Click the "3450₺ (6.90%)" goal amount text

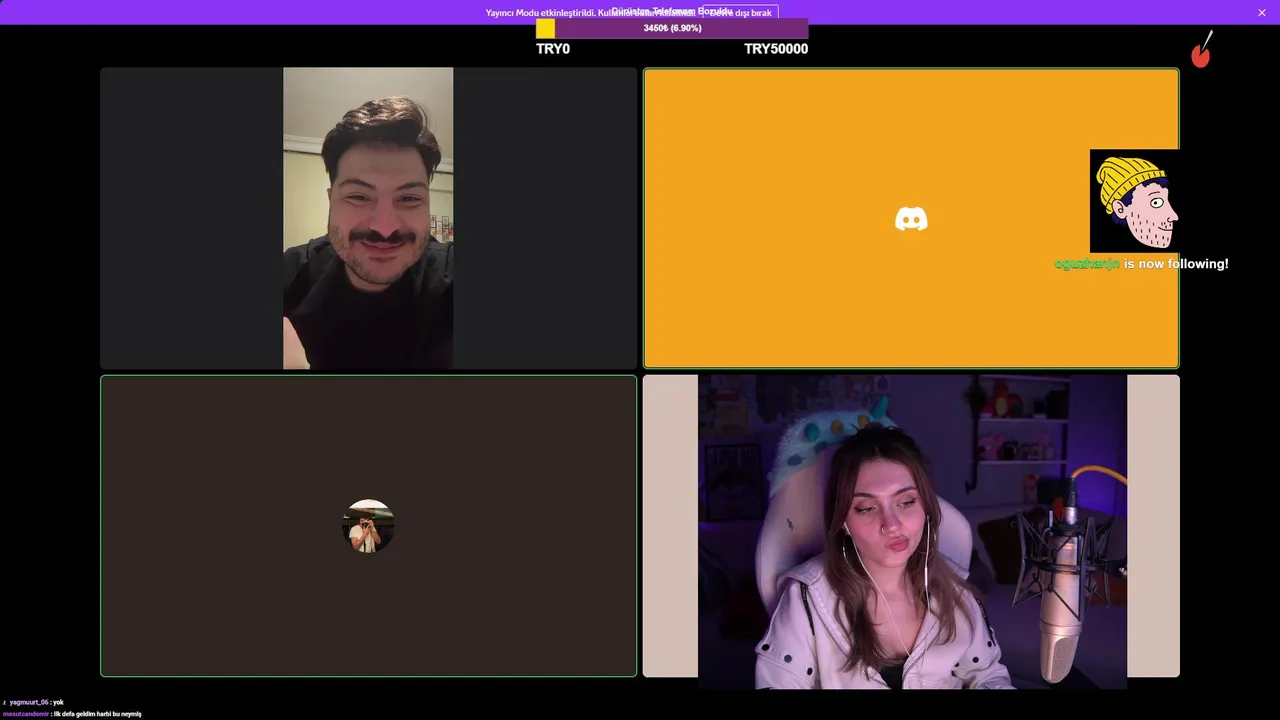672,28
